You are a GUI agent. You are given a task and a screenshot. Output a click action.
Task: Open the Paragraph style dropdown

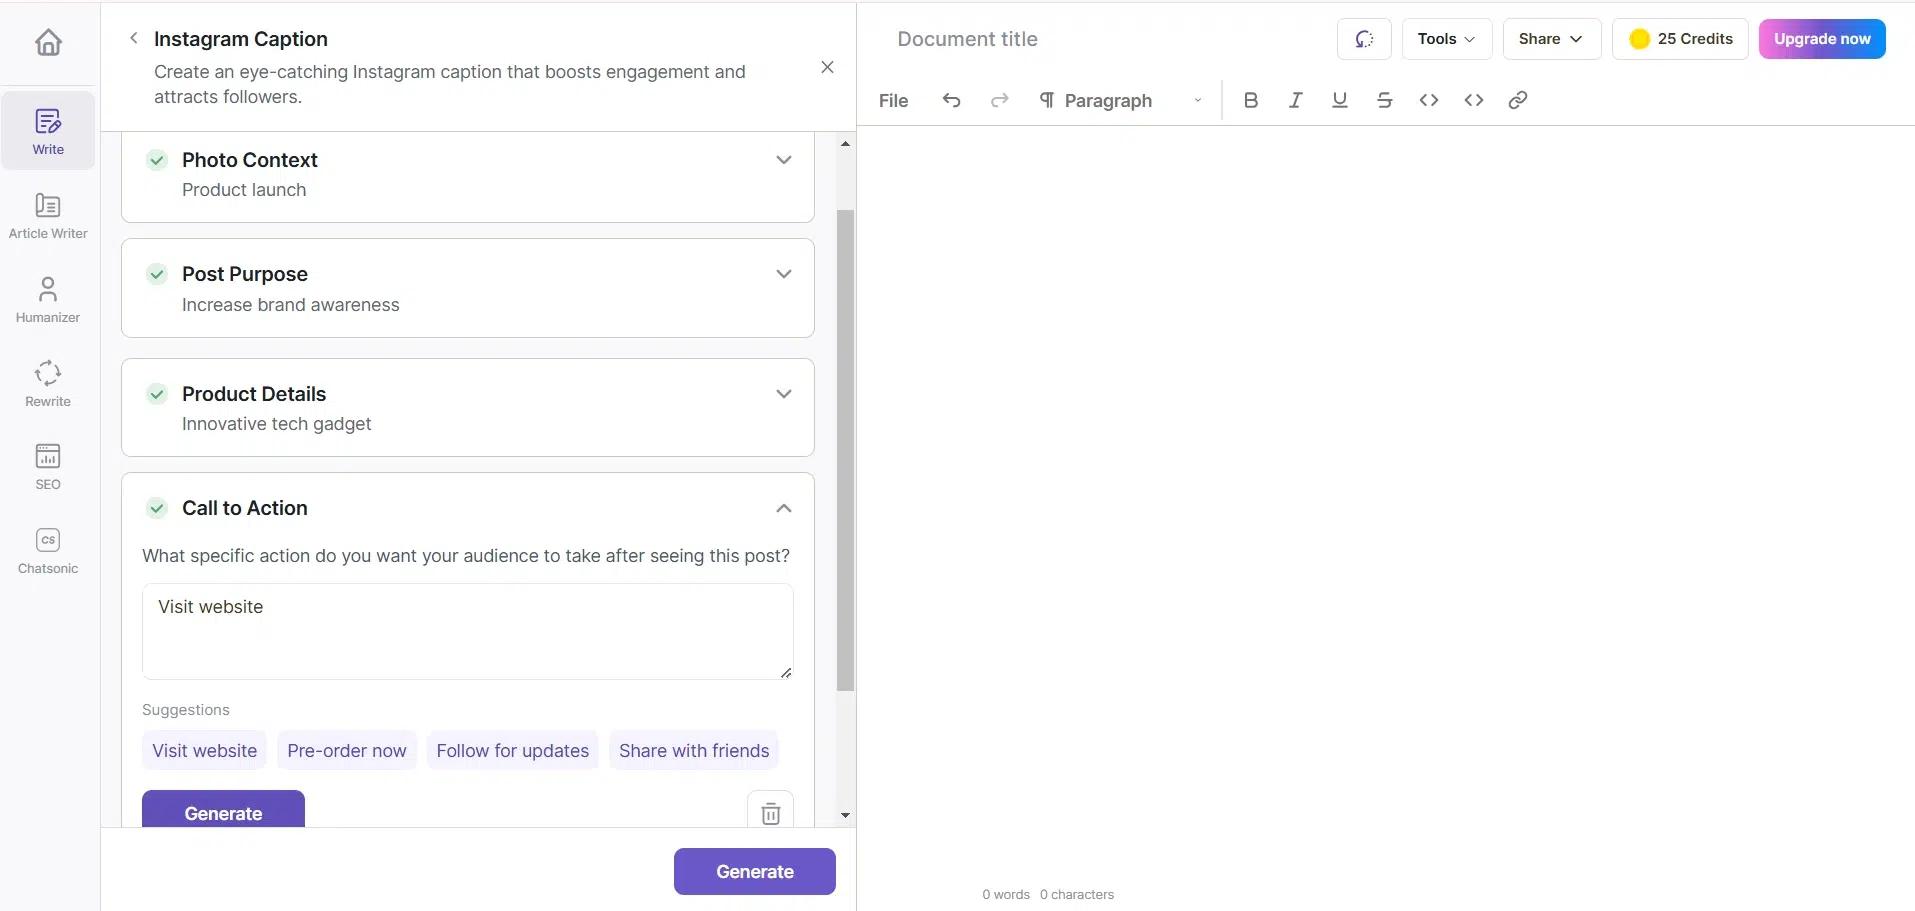pos(1120,100)
